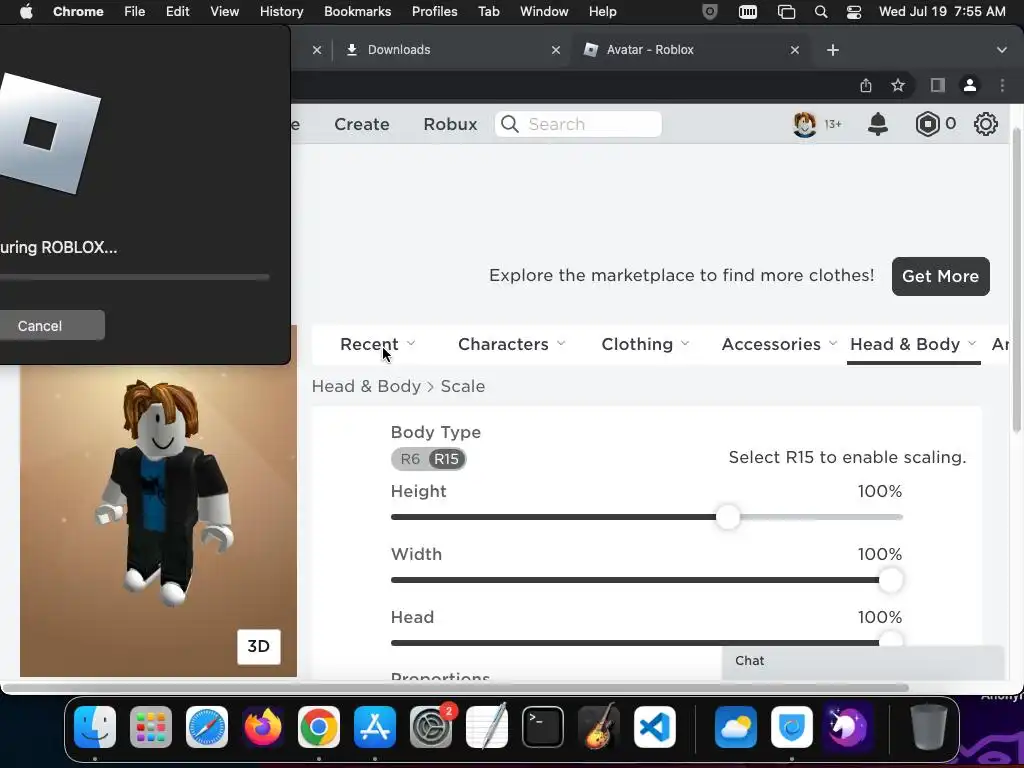The height and width of the screenshot is (768, 1024).
Task: Open Launchpad in the dock
Action: point(151,727)
